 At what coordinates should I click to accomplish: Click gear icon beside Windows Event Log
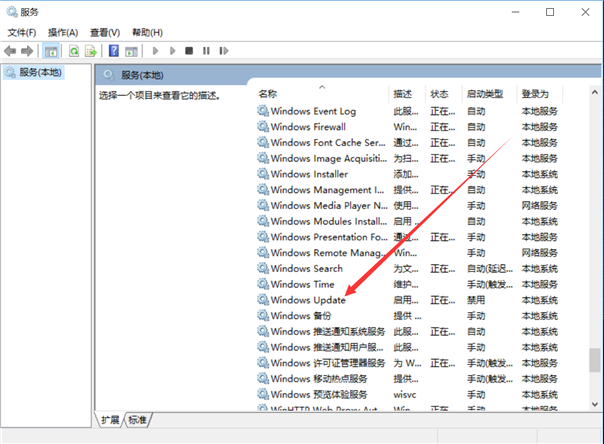pos(263,111)
